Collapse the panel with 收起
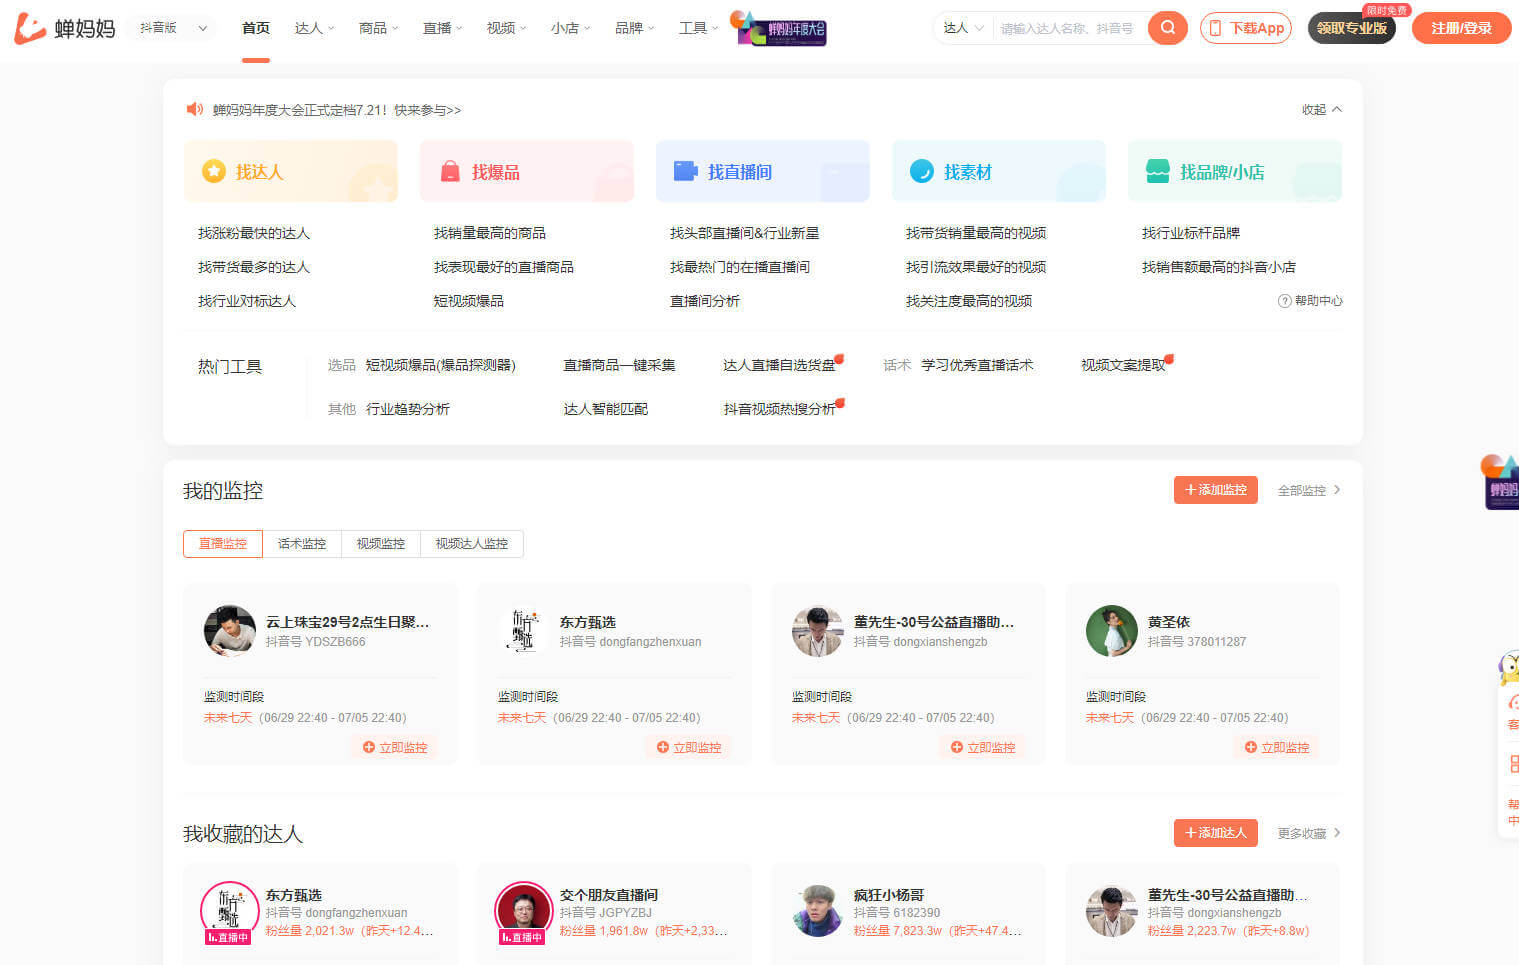The width and height of the screenshot is (1519, 965). click(x=1321, y=109)
